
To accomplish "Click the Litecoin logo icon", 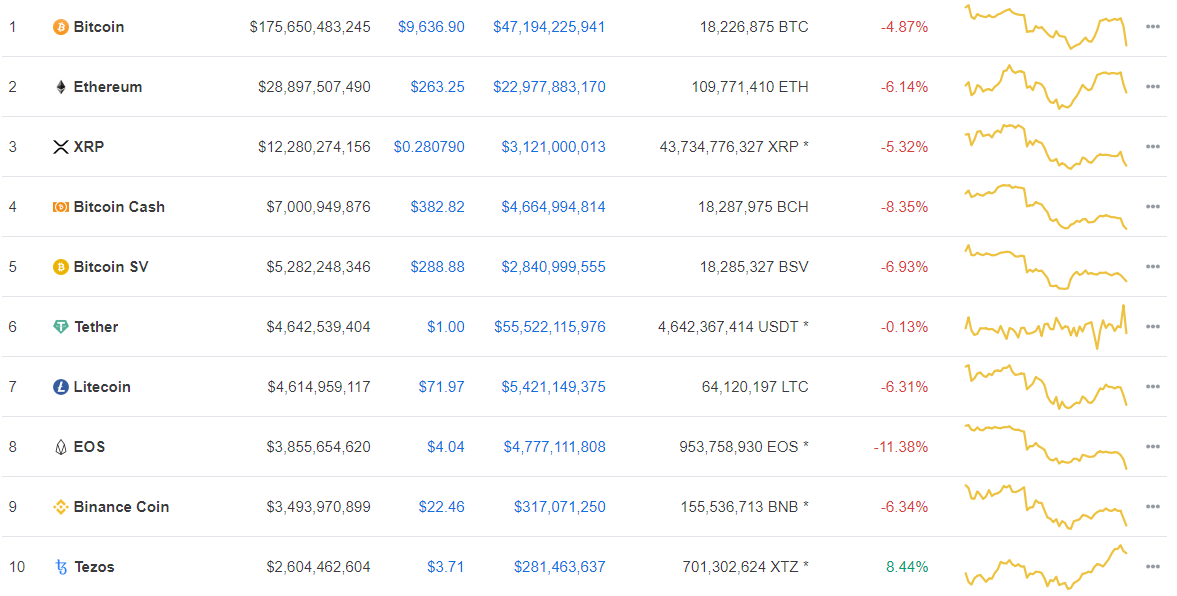I will pos(60,386).
